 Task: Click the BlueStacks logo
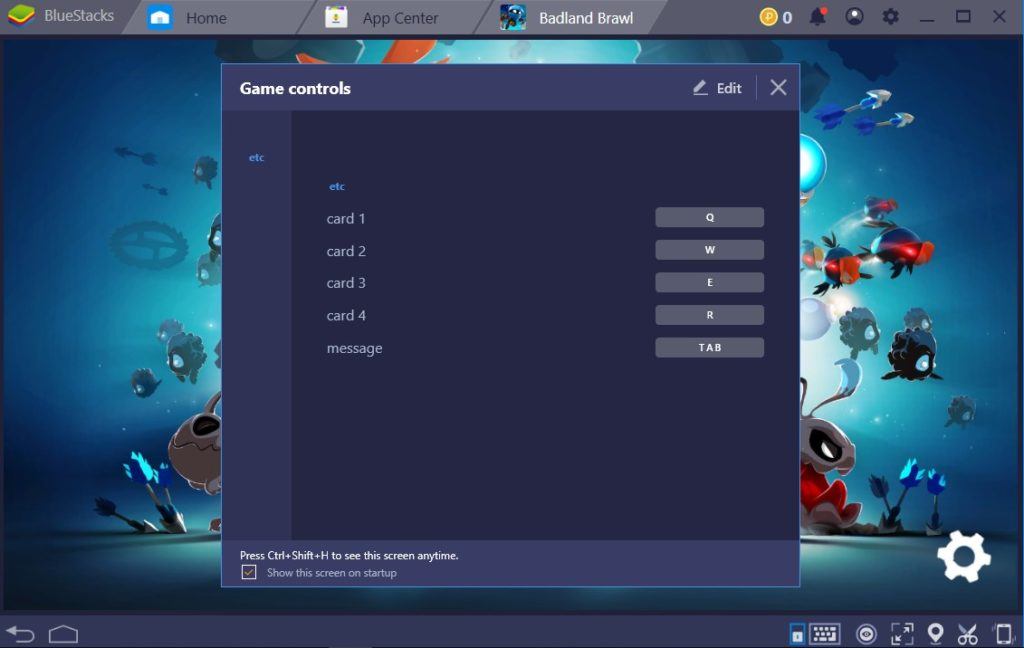pos(21,16)
